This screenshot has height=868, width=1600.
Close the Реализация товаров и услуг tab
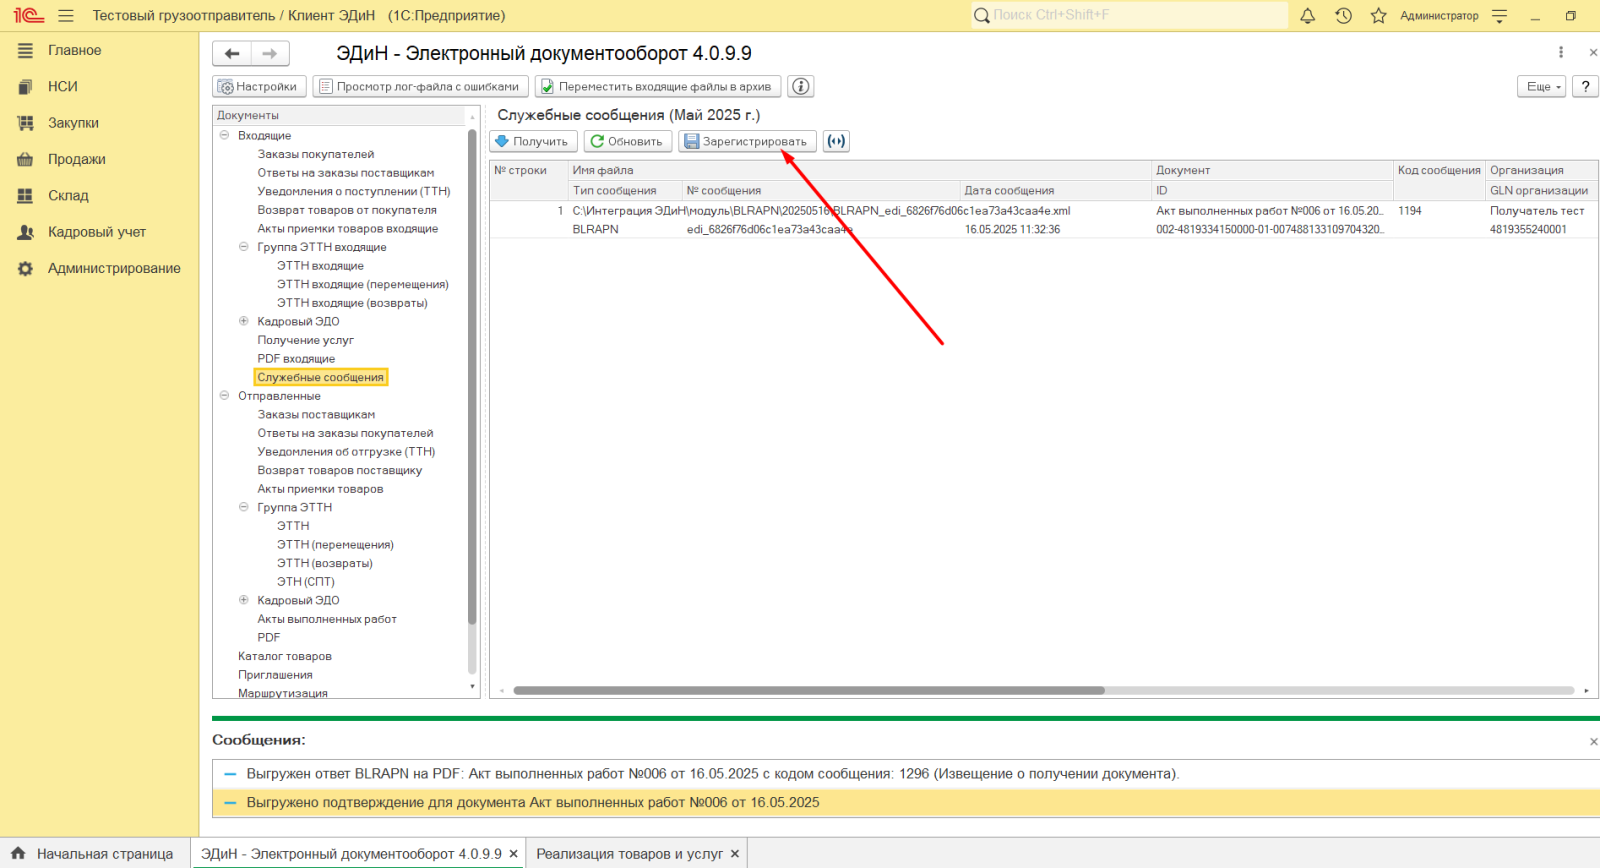(735, 854)
